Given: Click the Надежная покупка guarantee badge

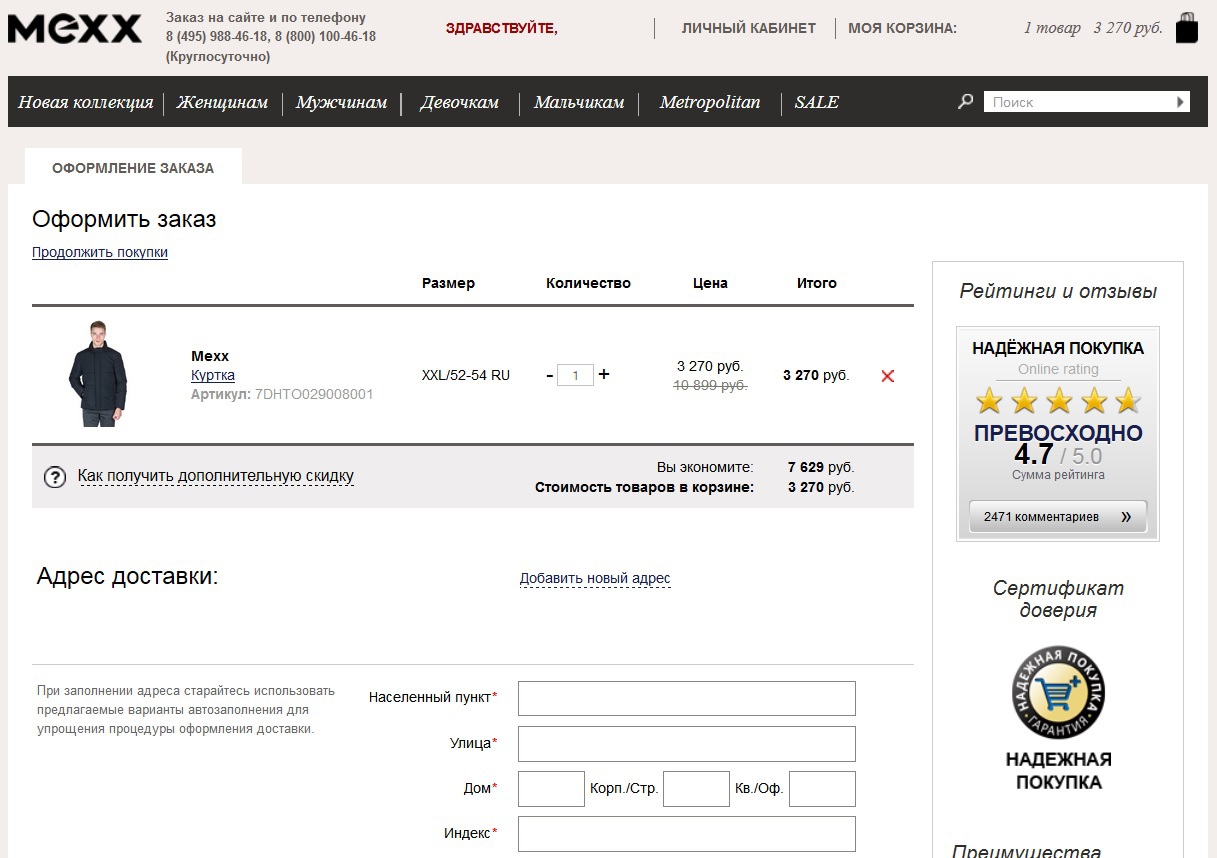Looking at the screenshot, I should pos(1058,691).
